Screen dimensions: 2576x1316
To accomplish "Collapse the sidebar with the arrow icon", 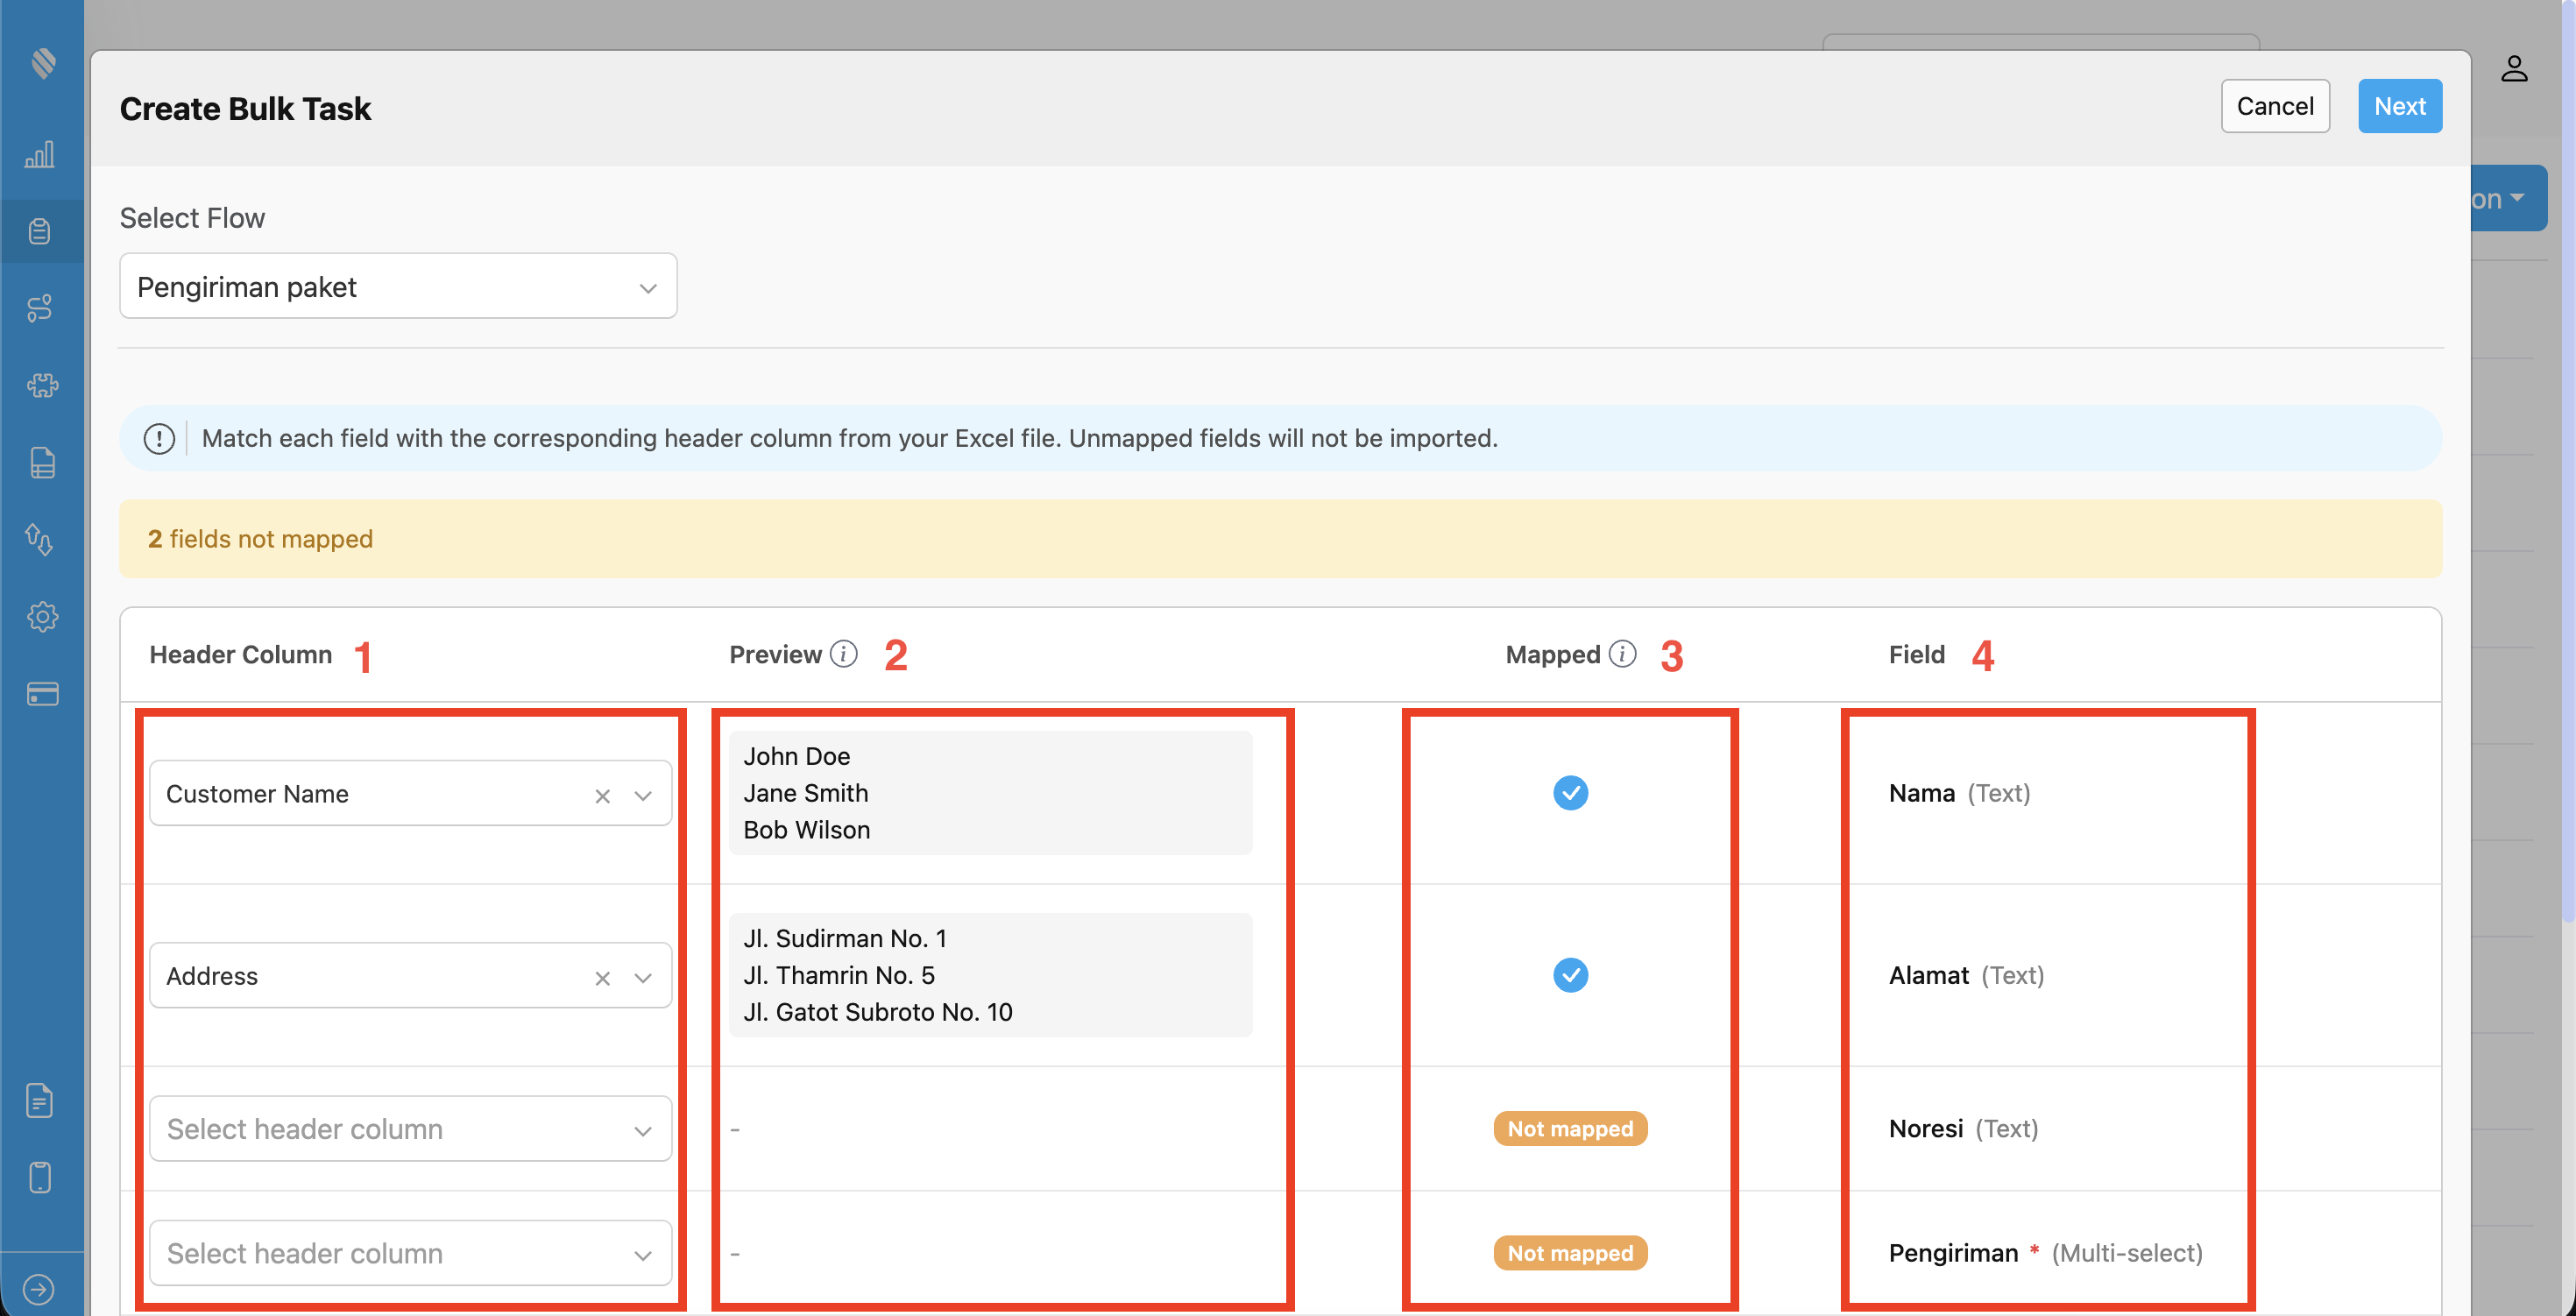I will tap(41, 1288).
